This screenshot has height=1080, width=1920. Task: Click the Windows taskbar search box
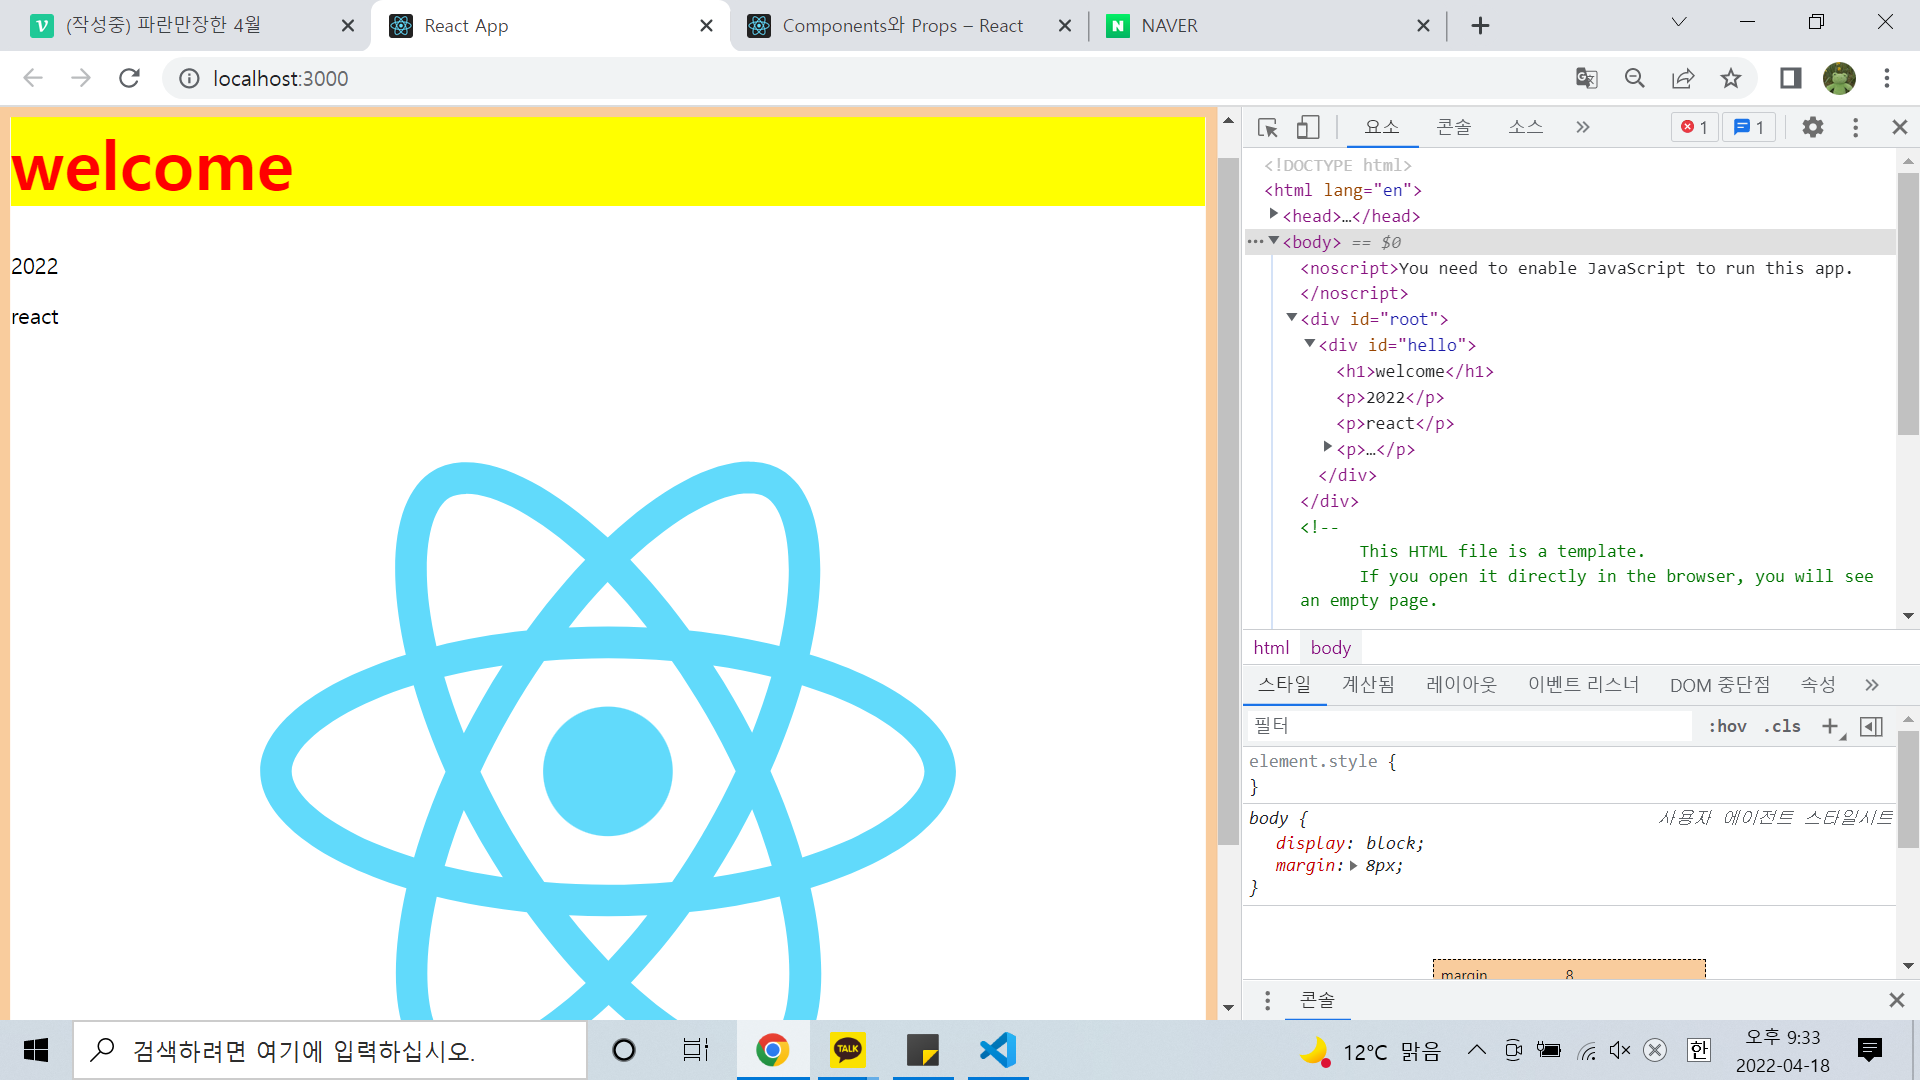[x=330, y=1050]
